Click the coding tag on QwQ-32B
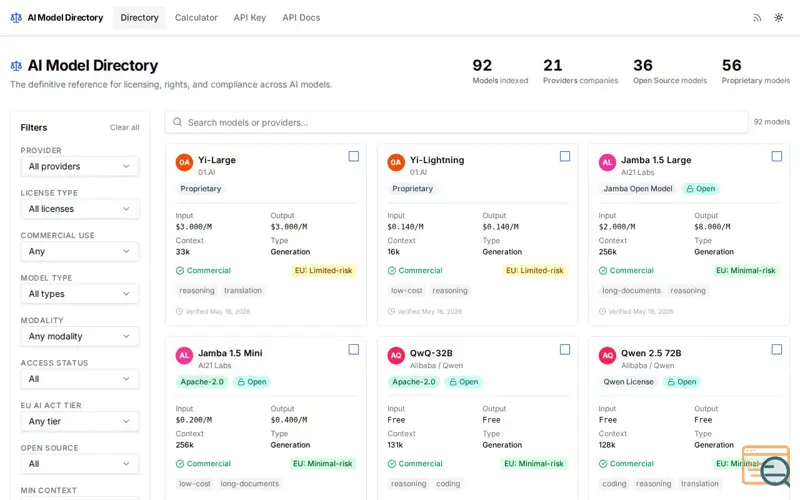The width and height of the screenshot is (800, 500). (448, 484)
